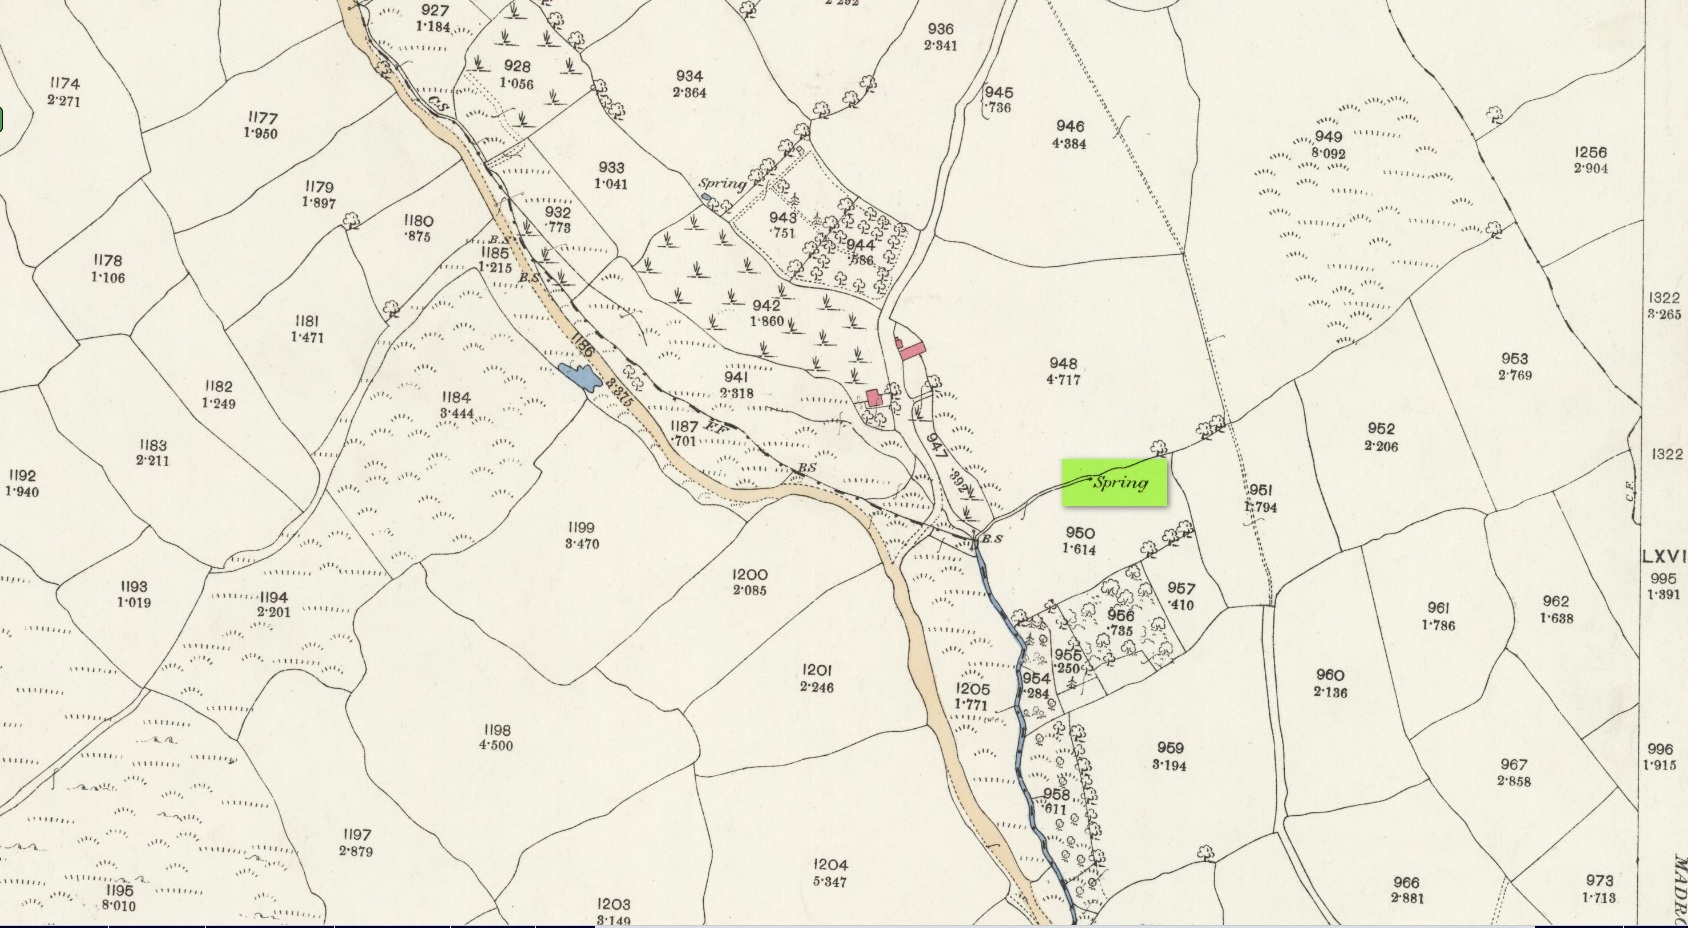Select the lower pink building below parcel 942
Screen dimensions: 1688x928
[x=875, y=398]
